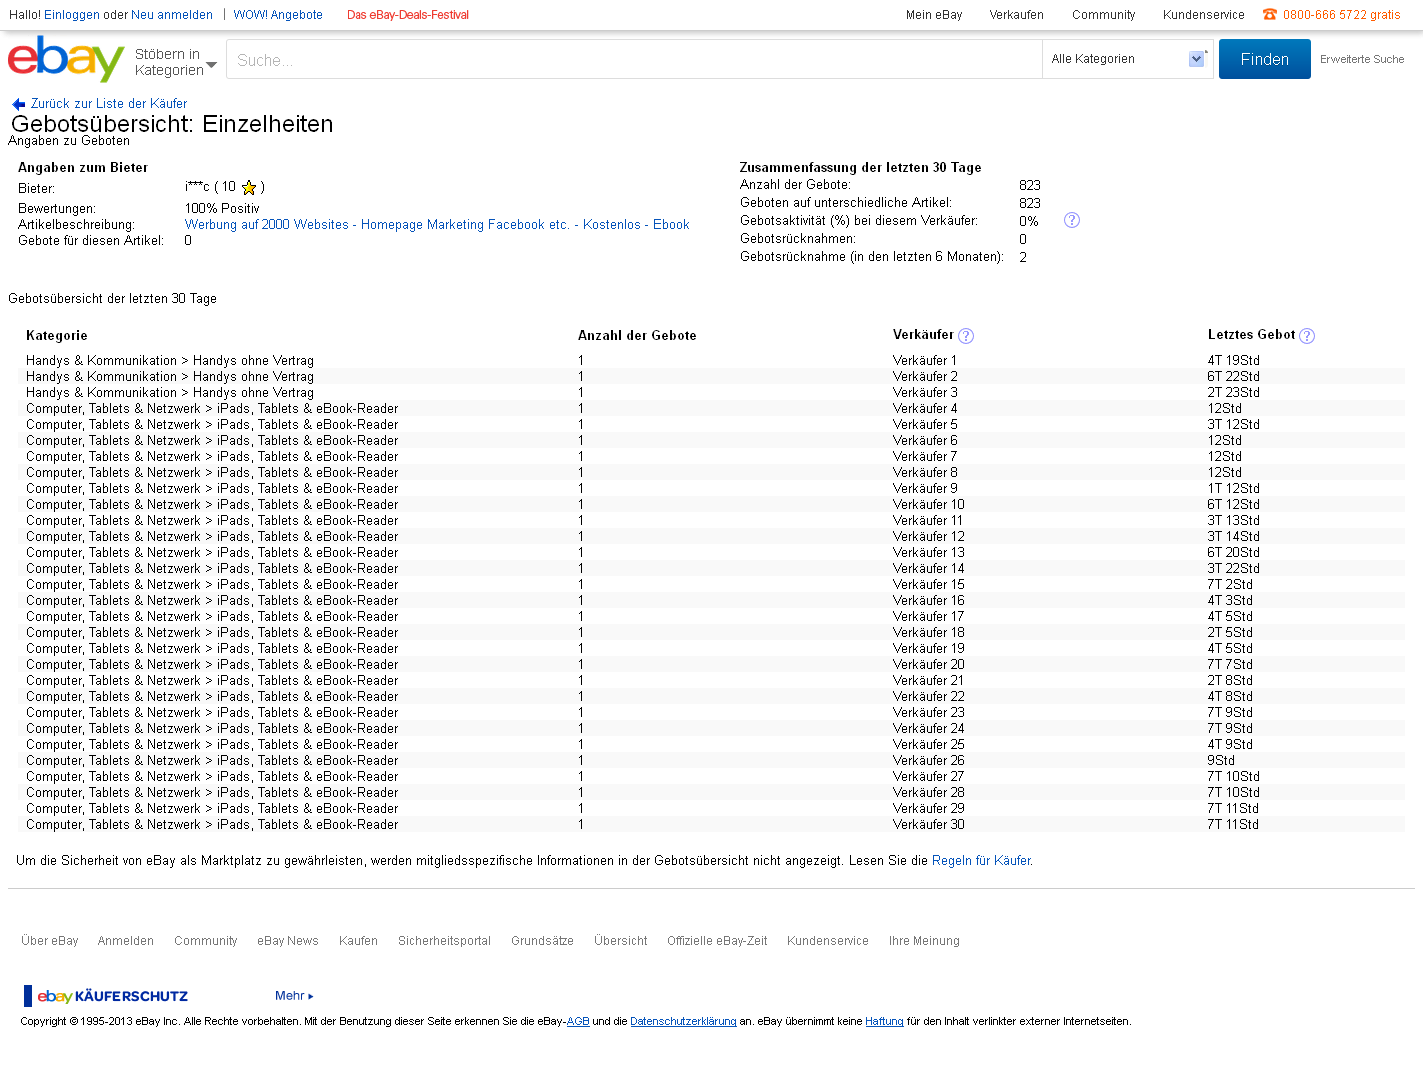Select the Verkäufer 15 cell
This screenshot has width=1423, height=1079.
click(929, 585)
